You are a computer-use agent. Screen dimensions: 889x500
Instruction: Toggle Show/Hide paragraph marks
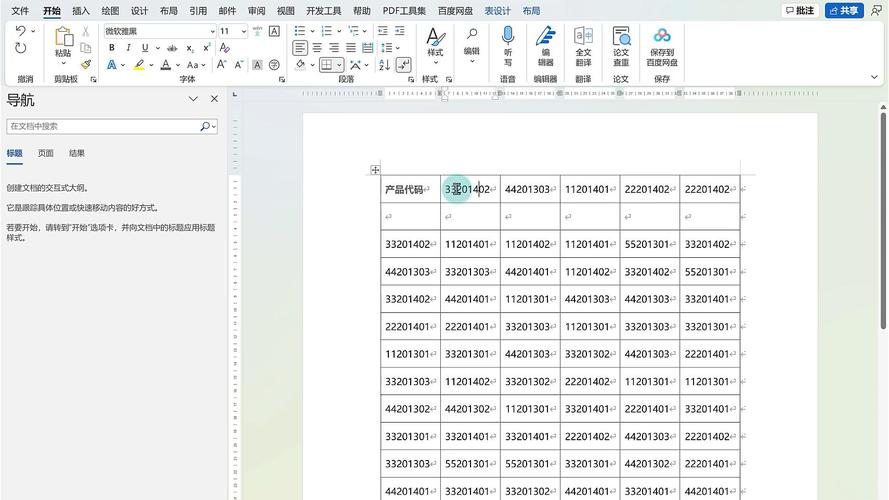point(404,65)
